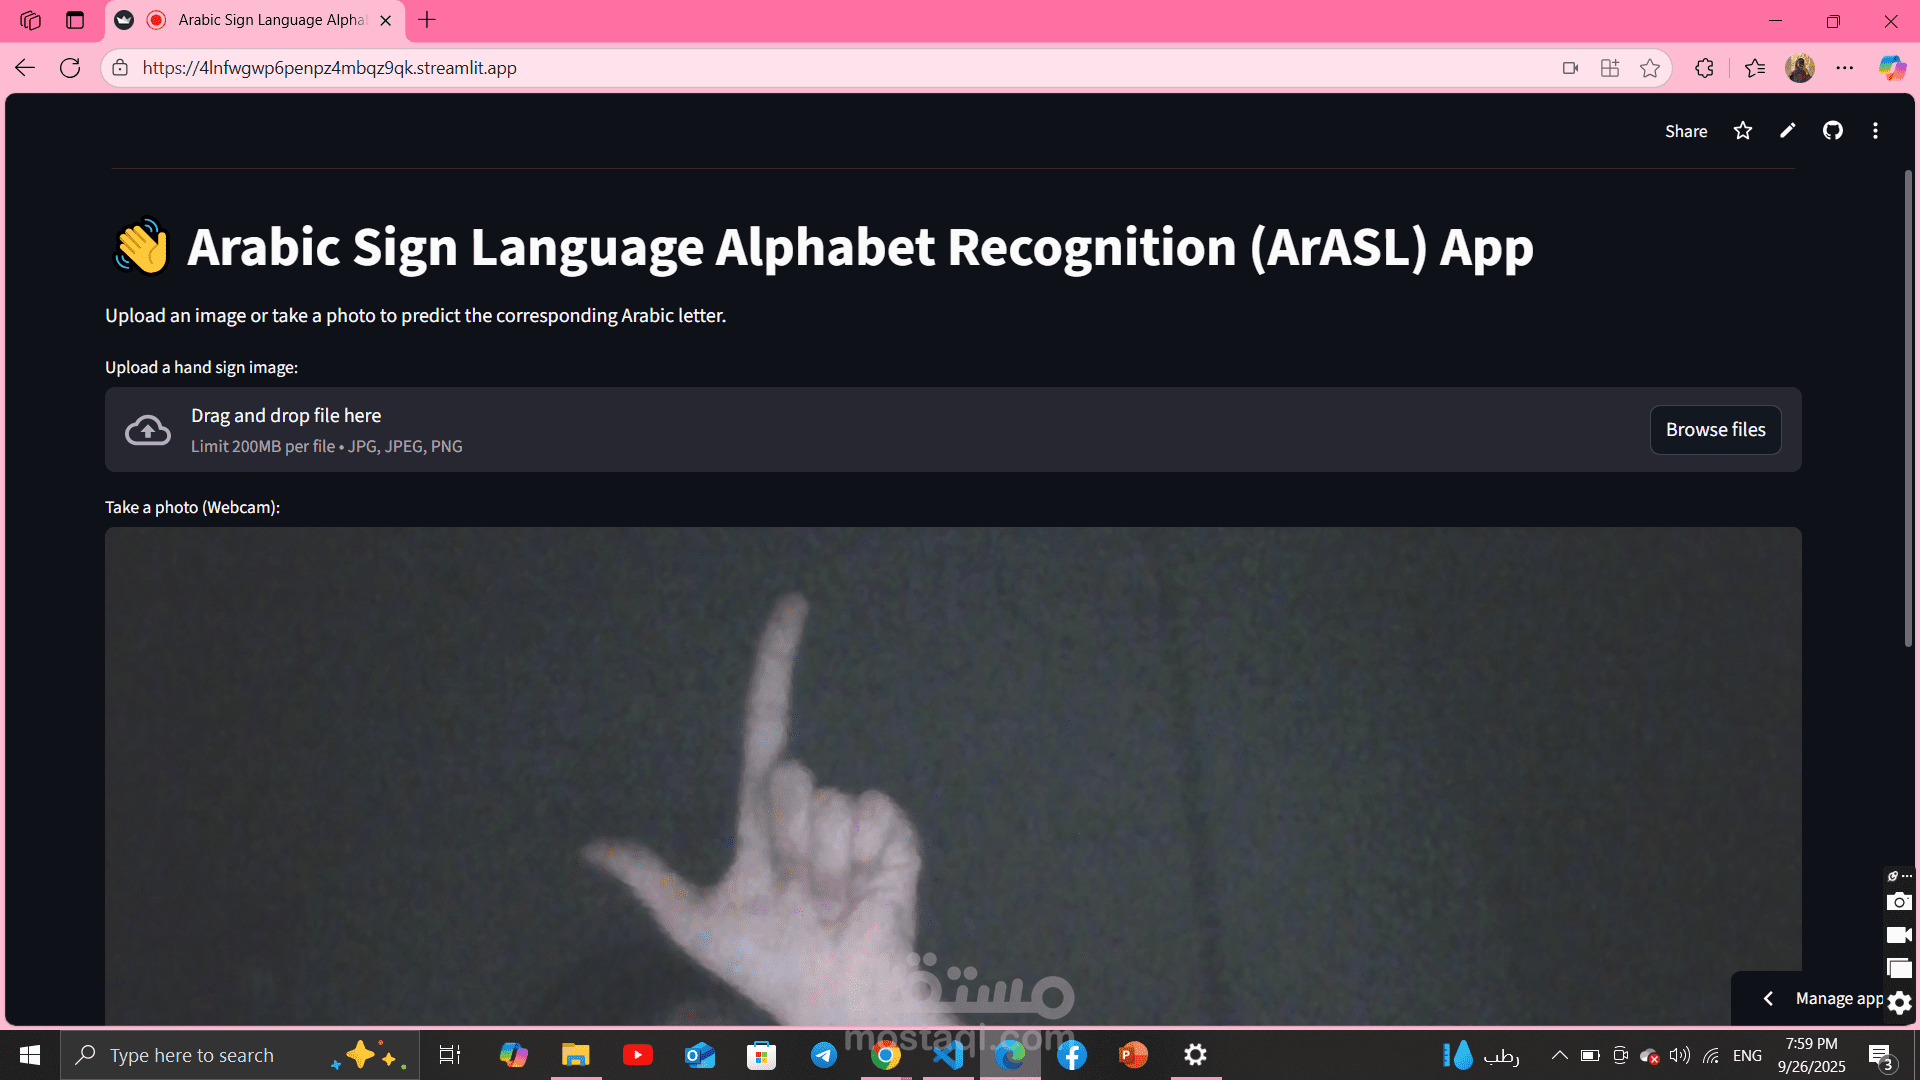Click the cloud upload icon
1920x1080 pixels.
pos(148,430)
